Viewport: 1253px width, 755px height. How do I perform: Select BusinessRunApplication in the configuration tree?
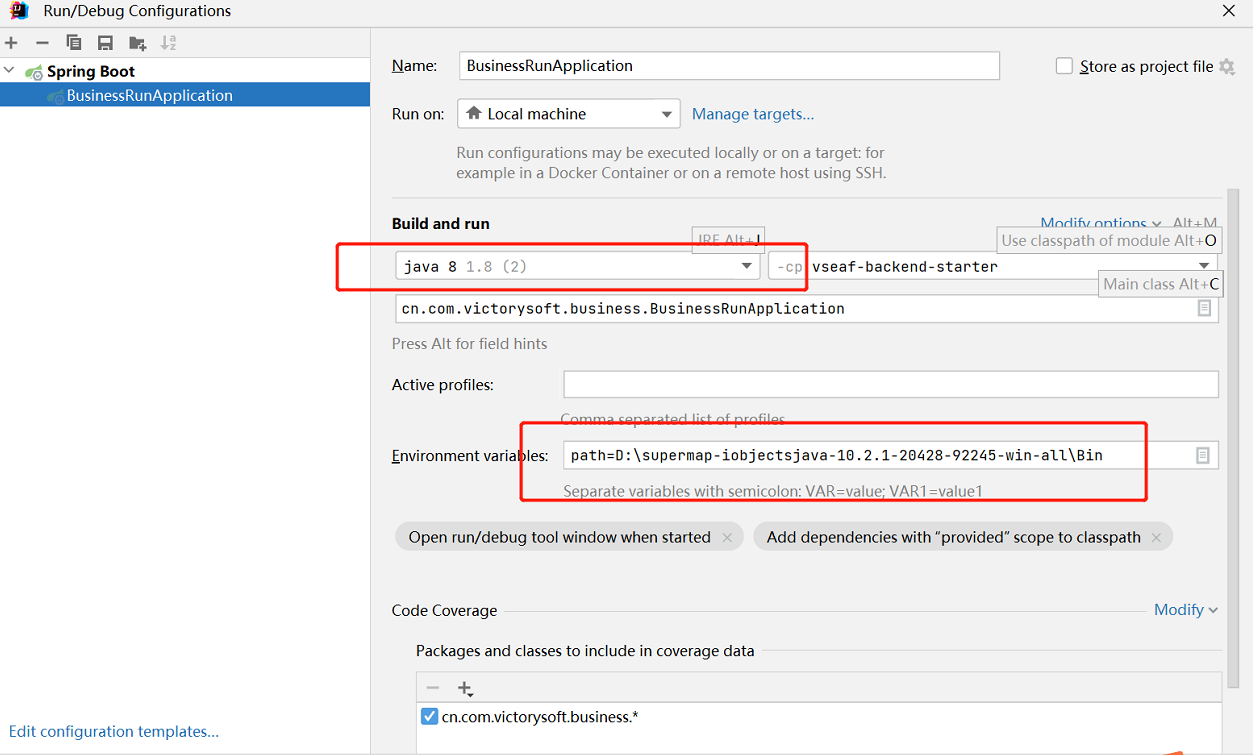tap(149, 95)
